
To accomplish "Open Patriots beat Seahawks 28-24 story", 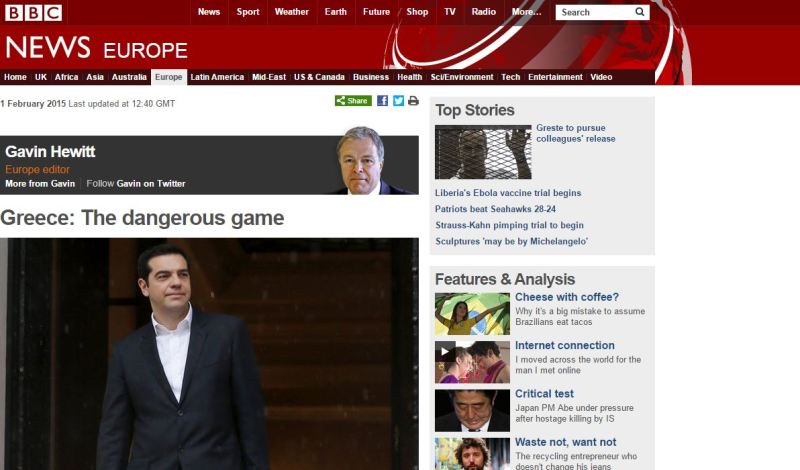I will click(495, 209).
